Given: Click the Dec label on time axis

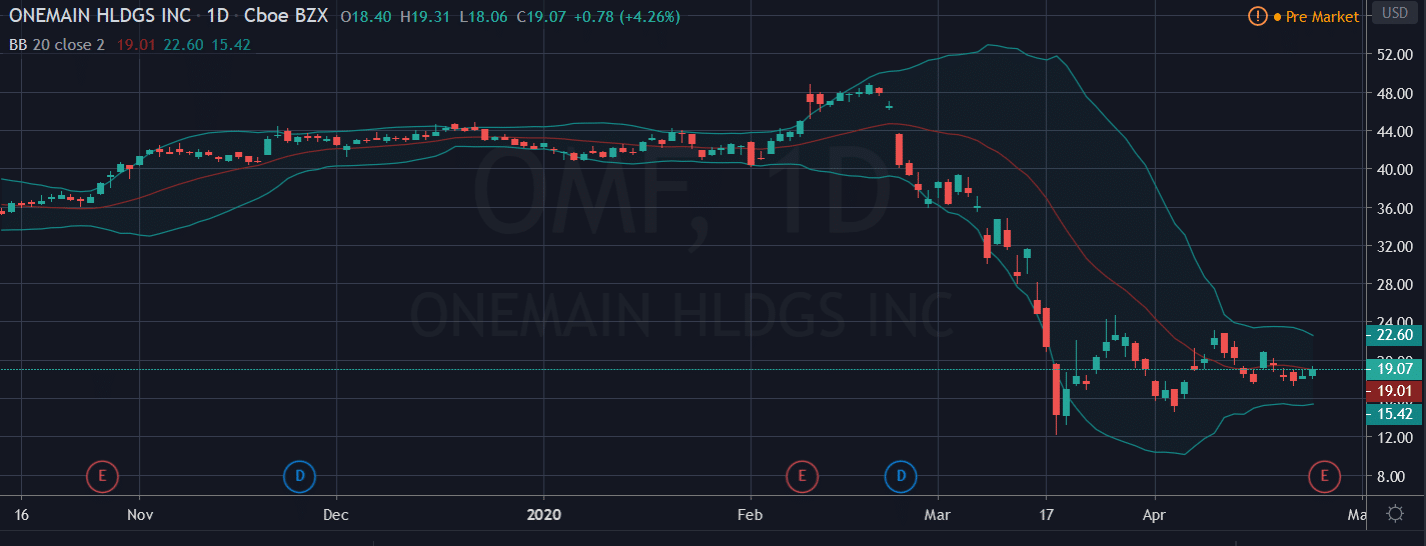Looking at the screenshot, I should (337, 515).
